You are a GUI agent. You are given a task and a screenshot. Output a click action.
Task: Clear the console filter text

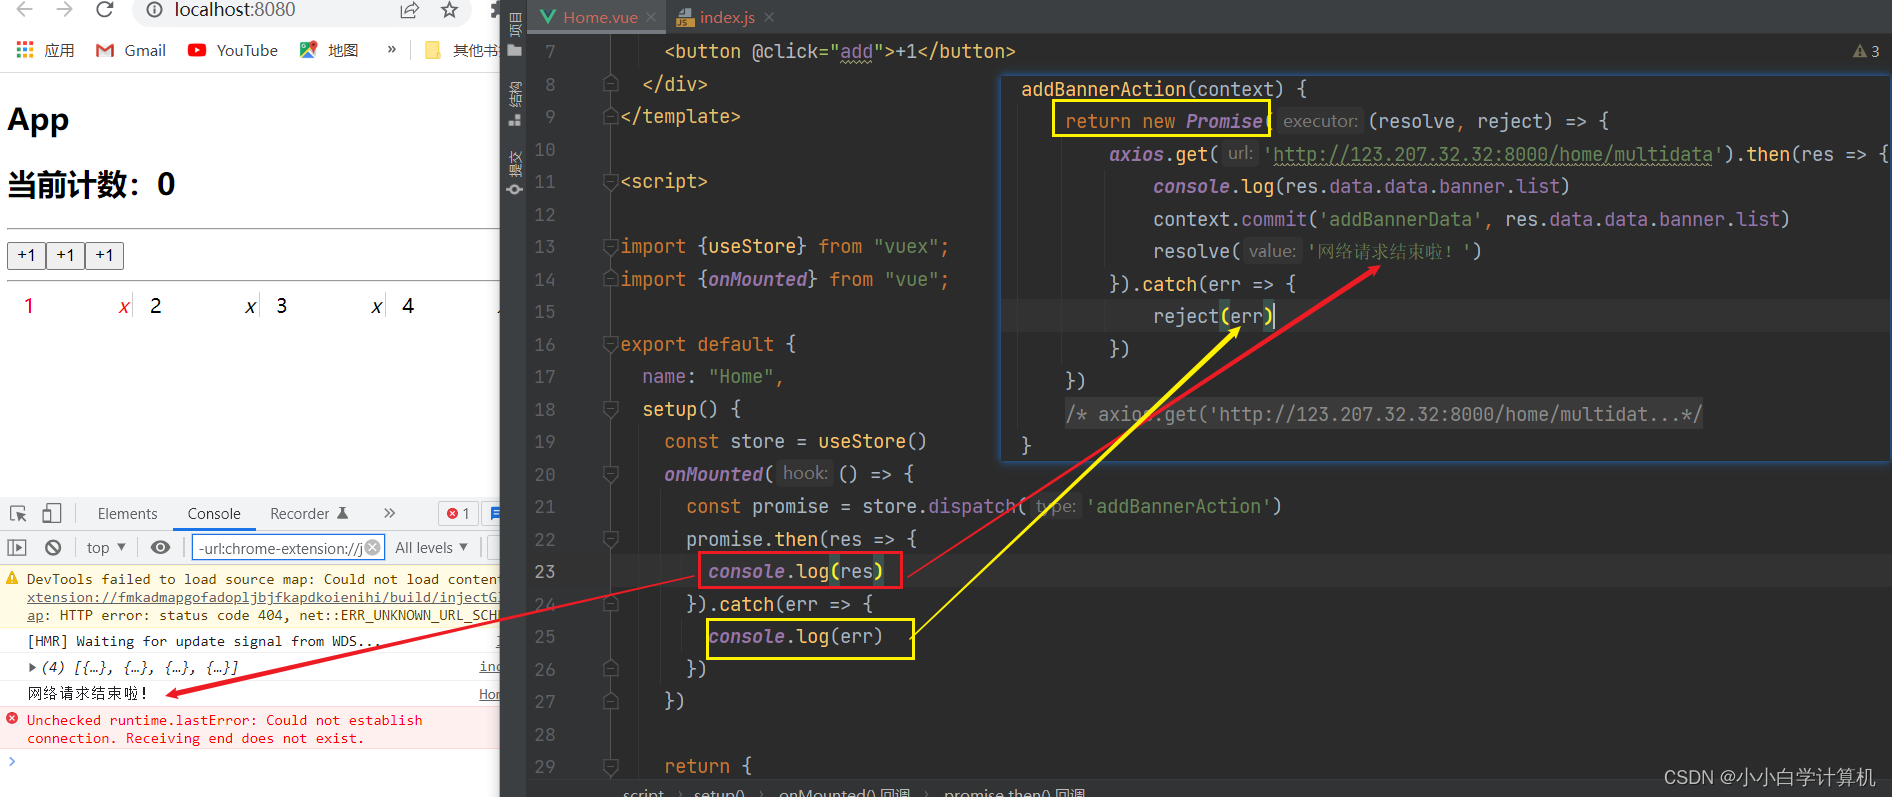click(372, 547)
